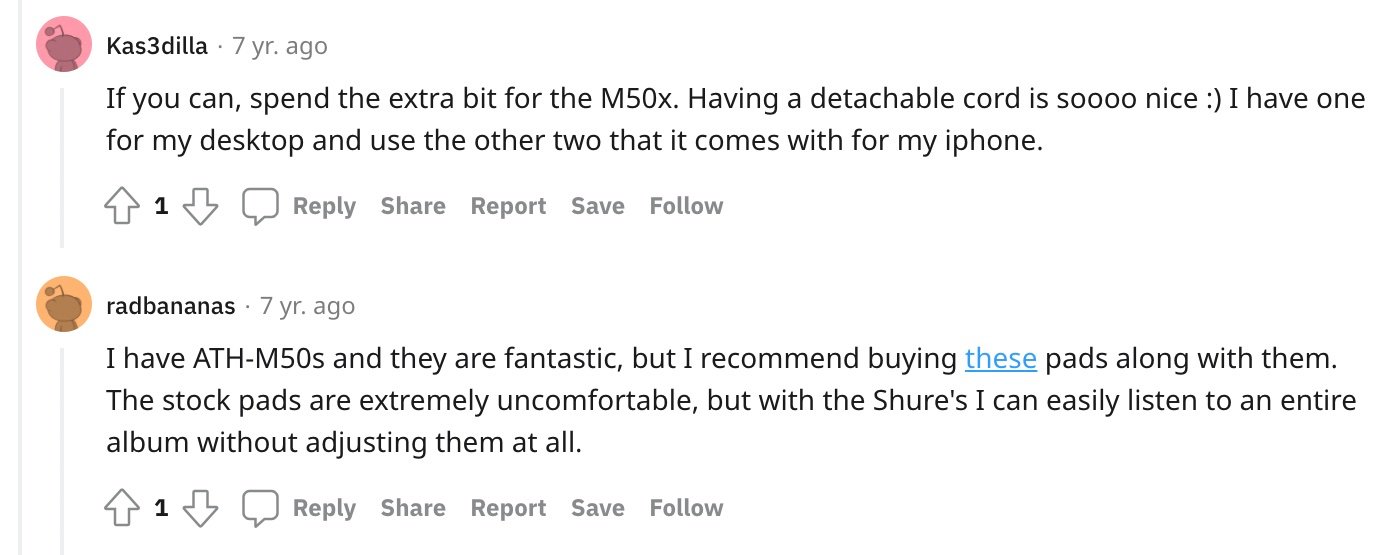Save radbananas' comment
Viewport: 1397px width, 555px height.
[598, 508]
